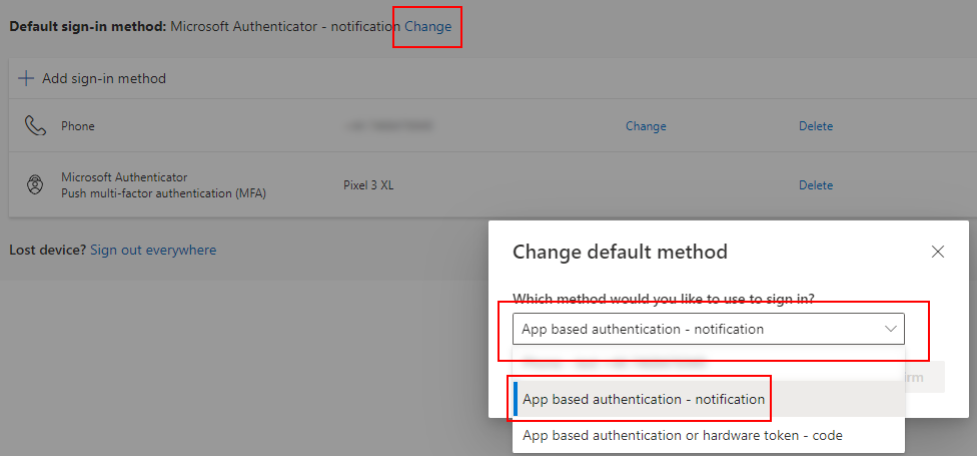The height and width of the screenshot is (456, 977).
Task: Select App based authentication - notification option
Action: coord(708,399)
